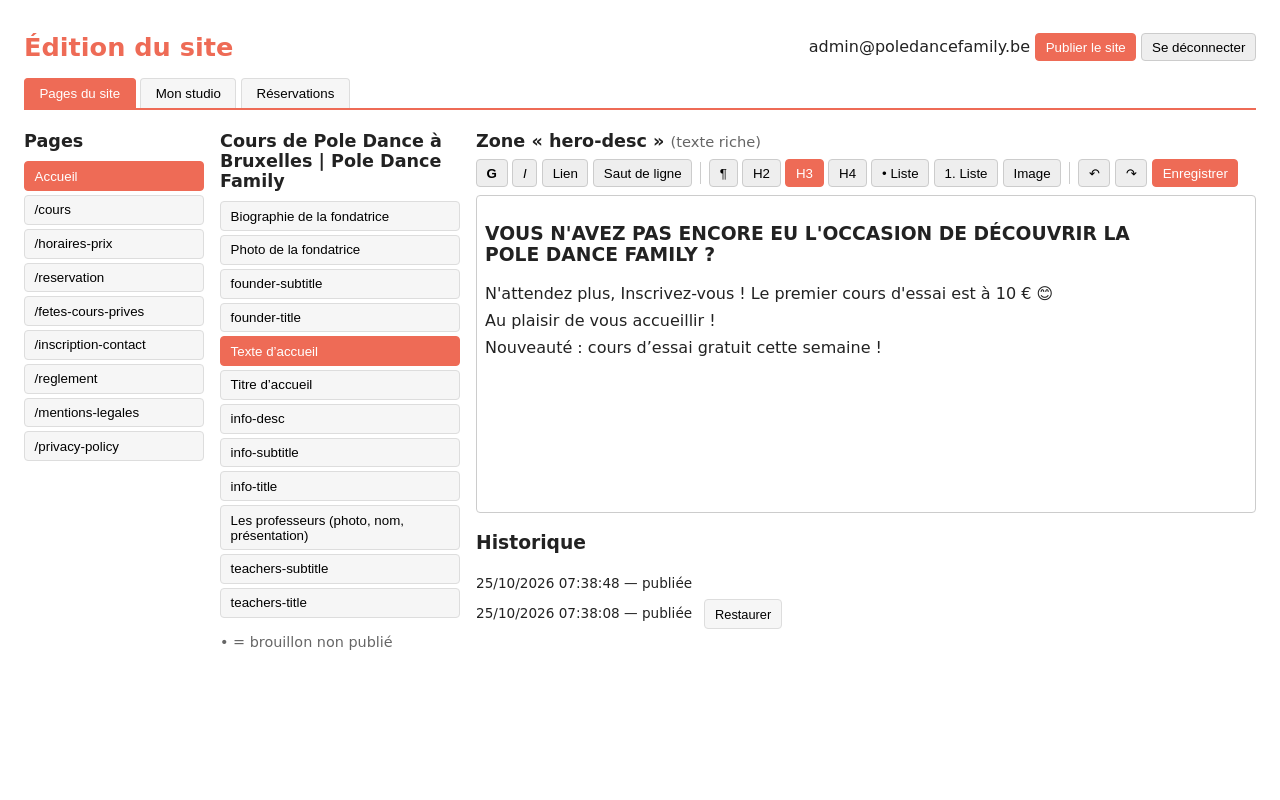1280x800 pixels.
Task: Open the /inscription-contact page
Action: coord(114,345)
